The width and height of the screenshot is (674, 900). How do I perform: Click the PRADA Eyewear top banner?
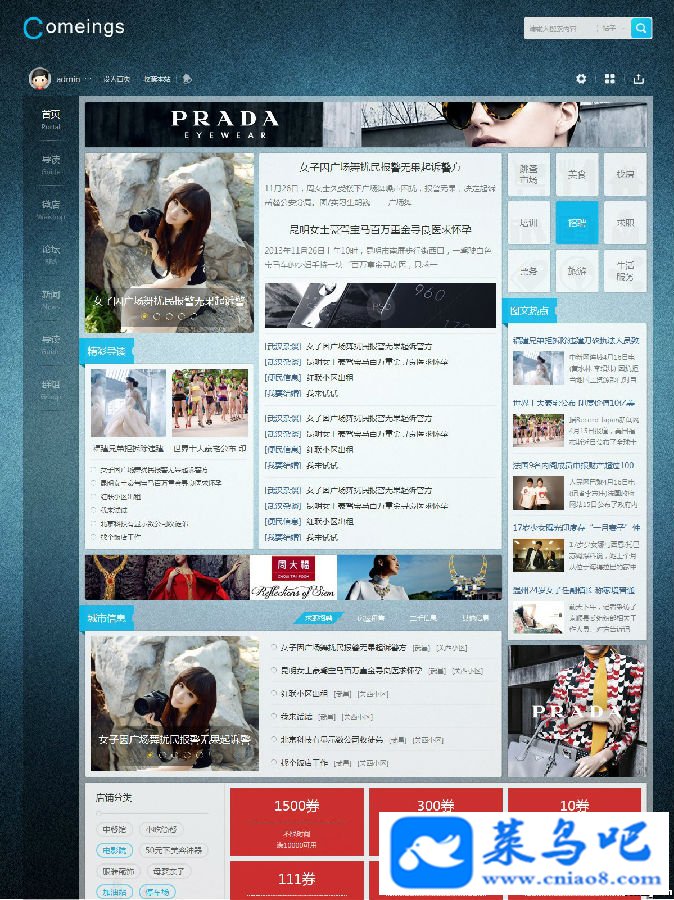tap(366, 125)
